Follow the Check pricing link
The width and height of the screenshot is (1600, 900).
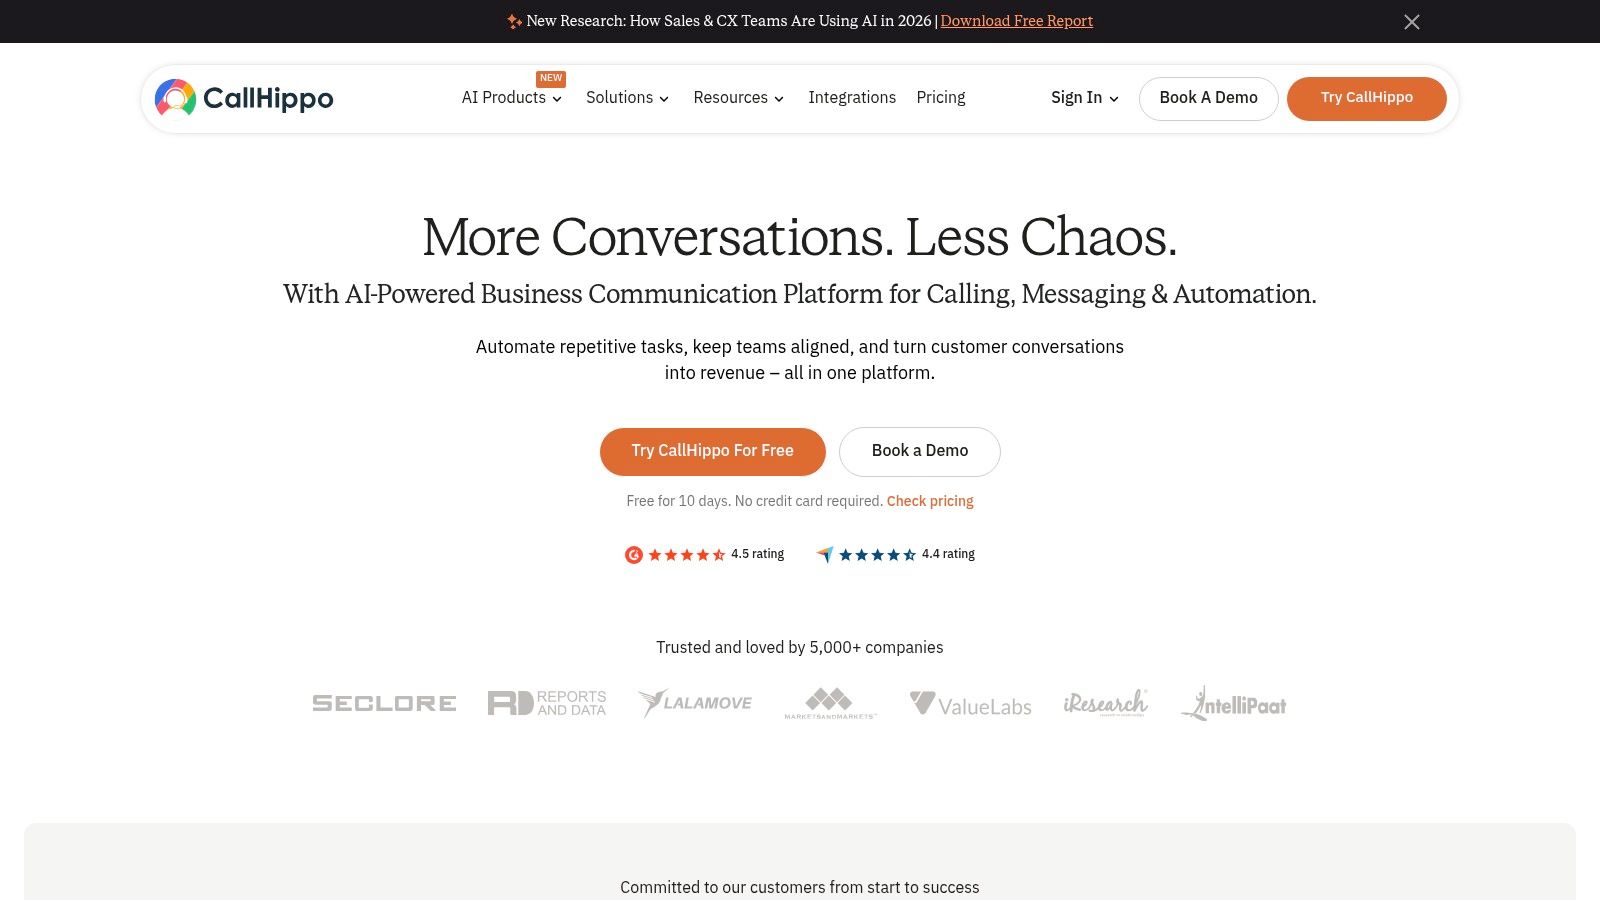coord(930,501)
